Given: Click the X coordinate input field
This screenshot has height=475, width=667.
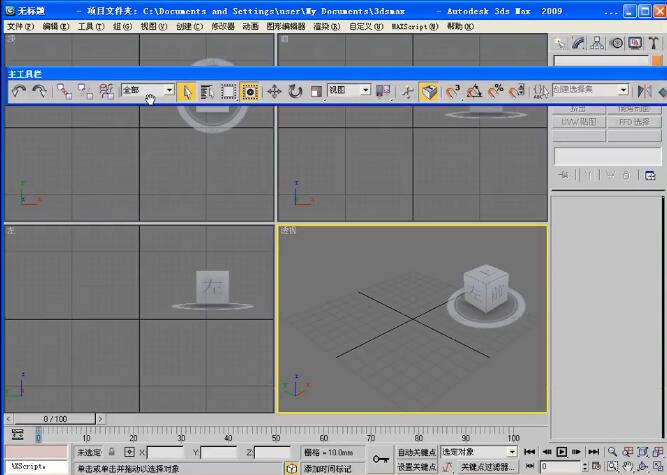Looking at the screenshot, I should click(165, 452).
